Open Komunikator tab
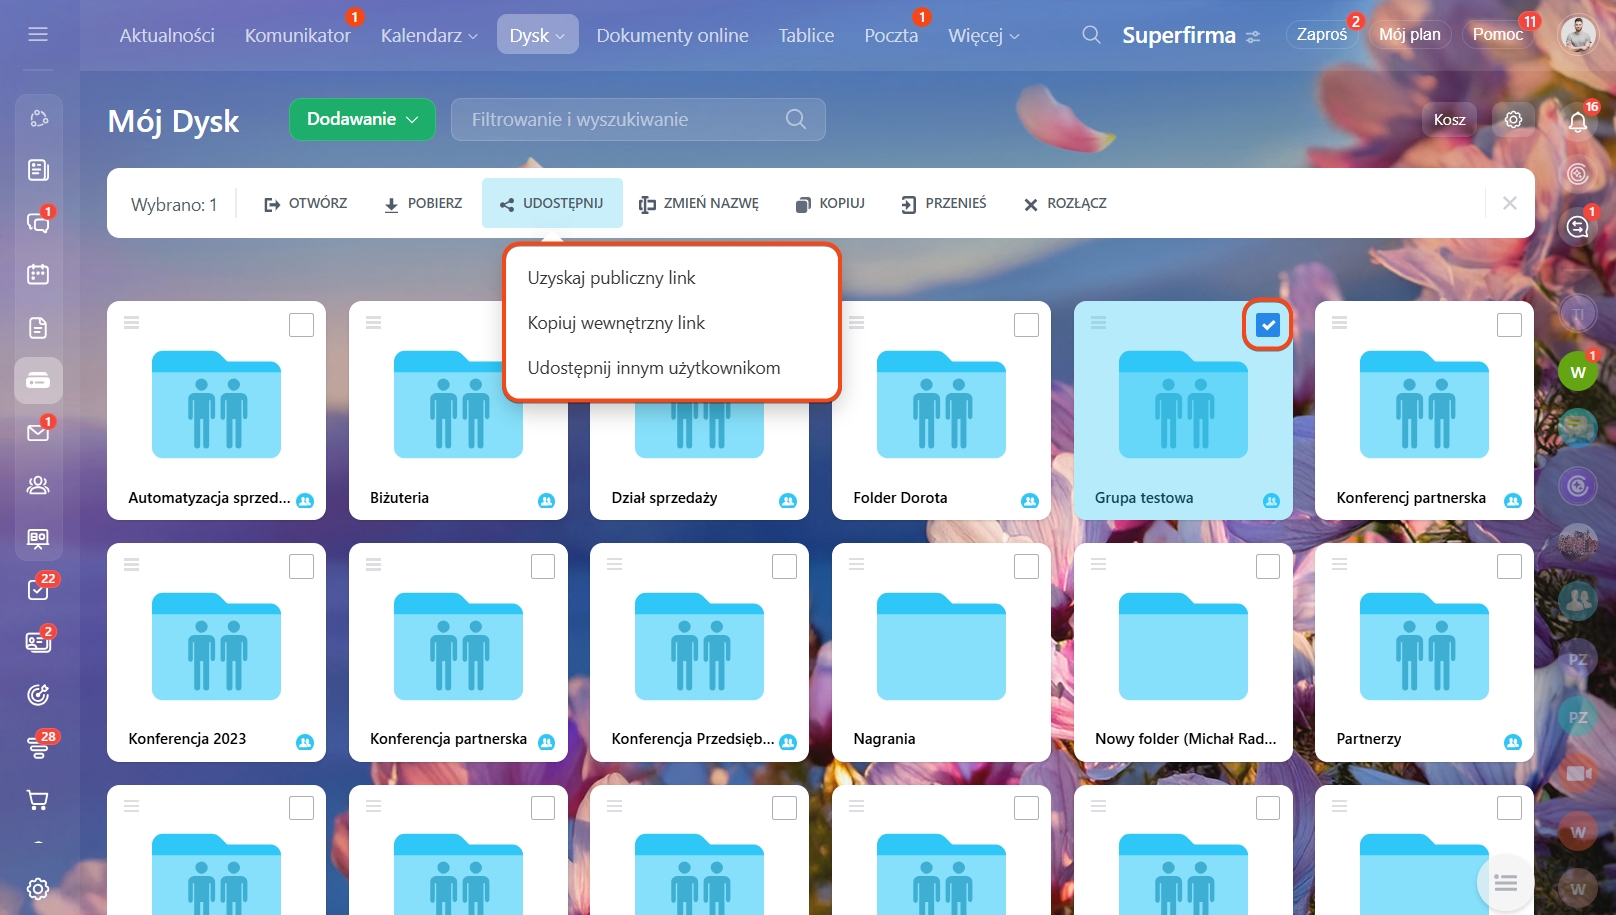Image resolution: width=1616 pixels, height=915 pixels. [x=298, y=35]
